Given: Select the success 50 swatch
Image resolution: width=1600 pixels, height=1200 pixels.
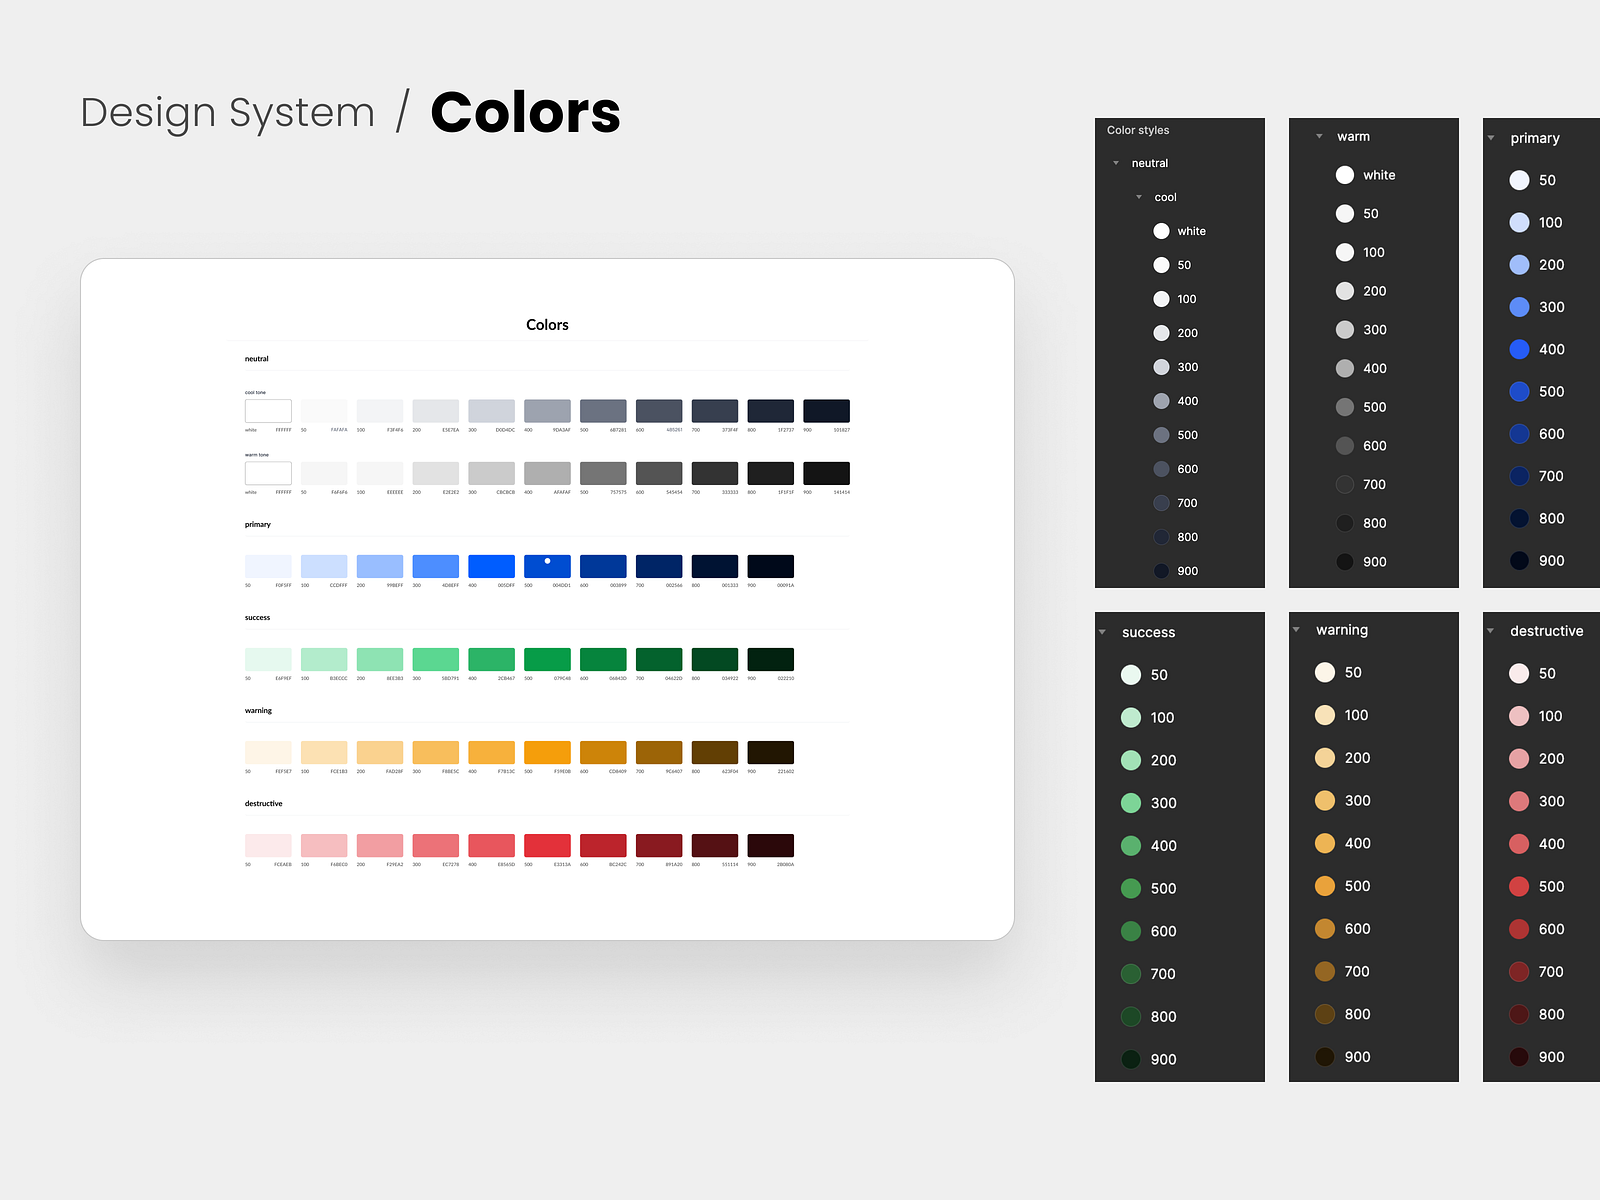Looking at the screenshot, I should [x=1130, y=674].
